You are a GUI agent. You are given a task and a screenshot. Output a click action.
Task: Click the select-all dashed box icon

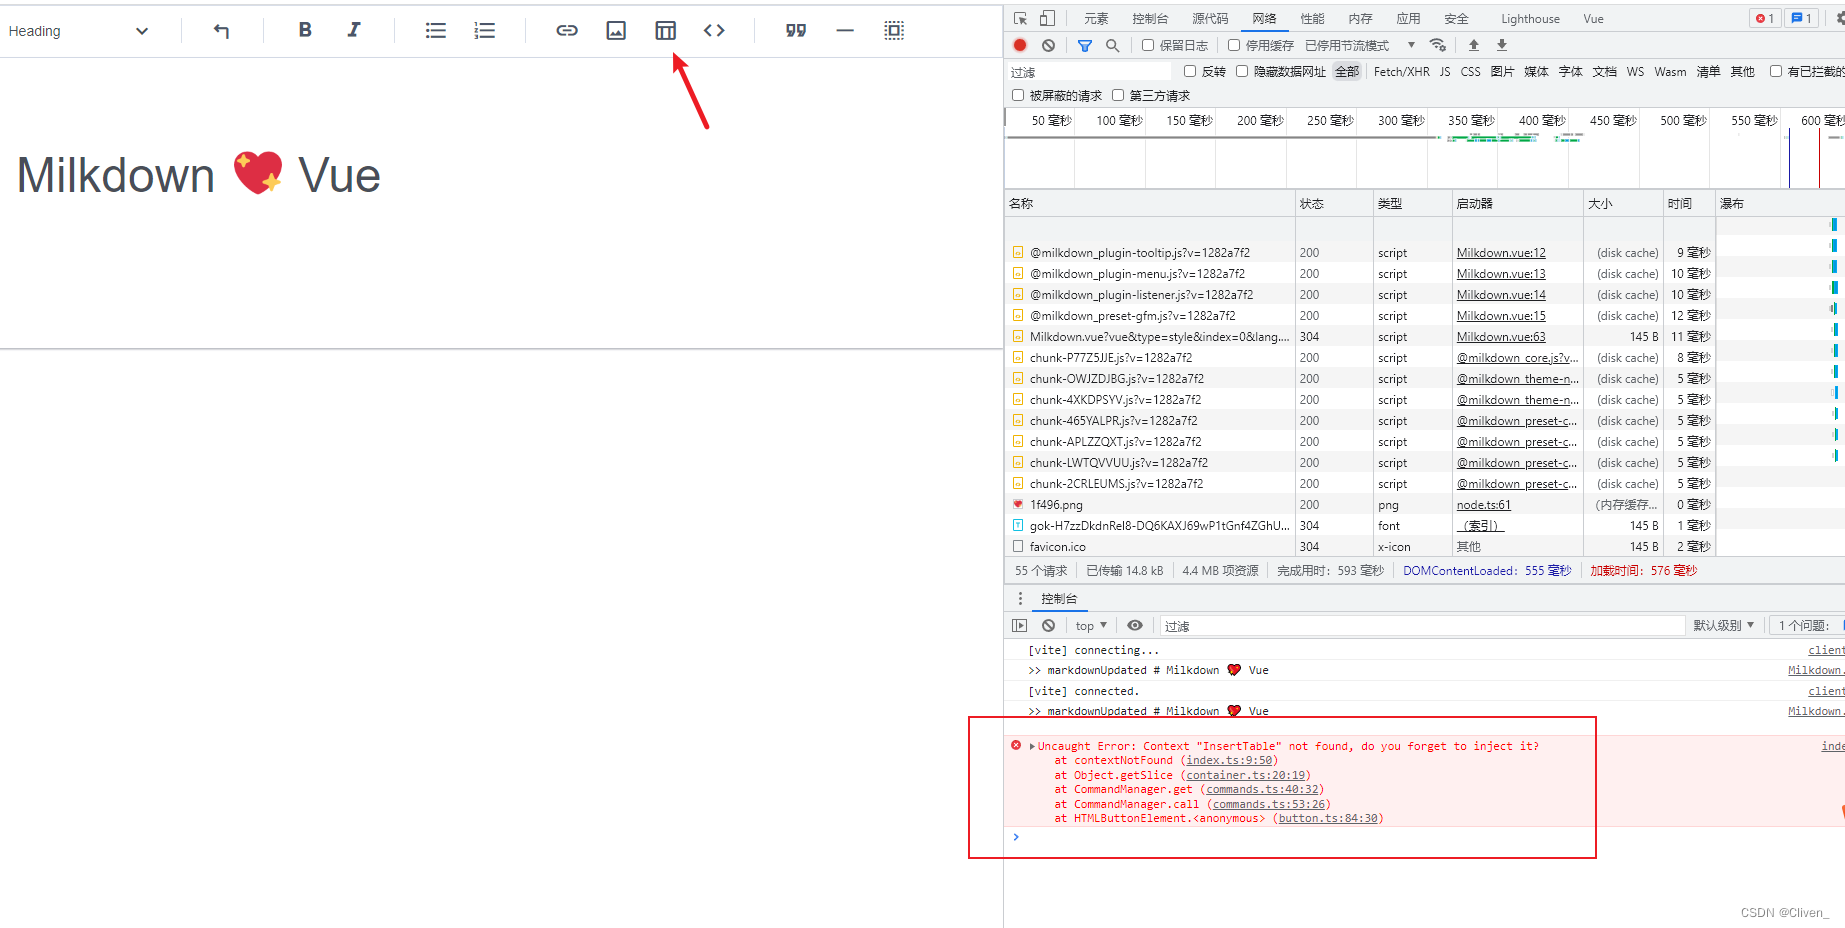point(894,31)
